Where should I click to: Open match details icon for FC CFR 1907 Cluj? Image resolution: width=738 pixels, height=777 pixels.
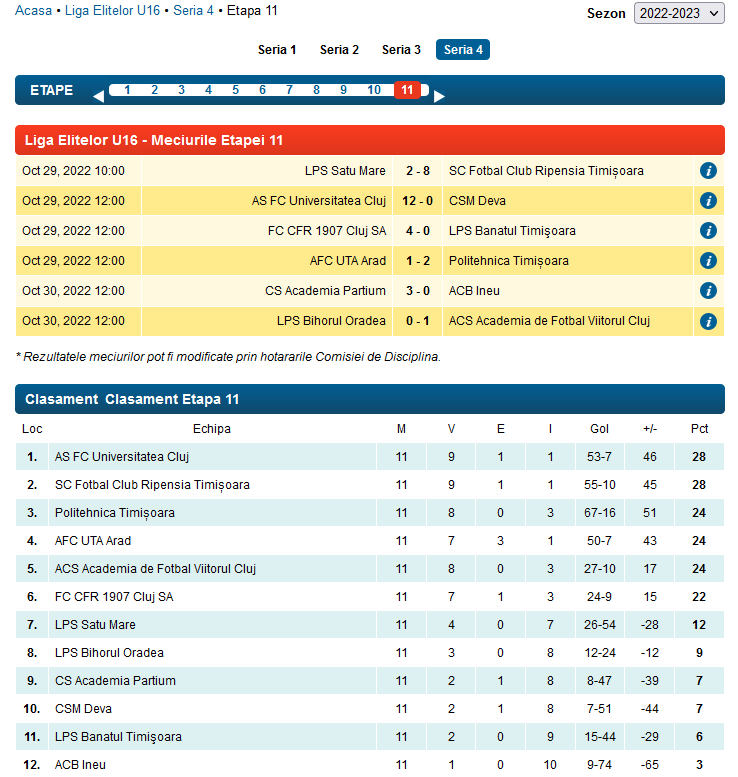pos(708,231)
